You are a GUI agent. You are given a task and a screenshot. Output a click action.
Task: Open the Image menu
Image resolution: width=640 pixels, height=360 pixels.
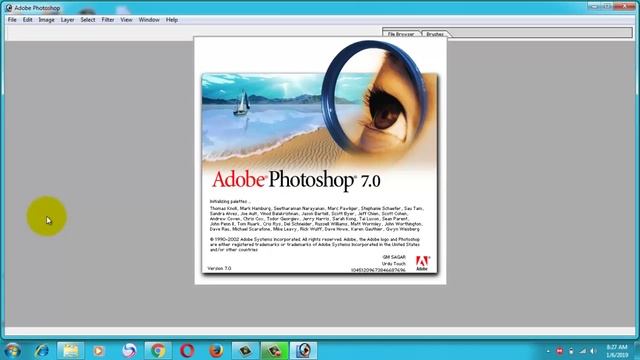tap(47, 20)
